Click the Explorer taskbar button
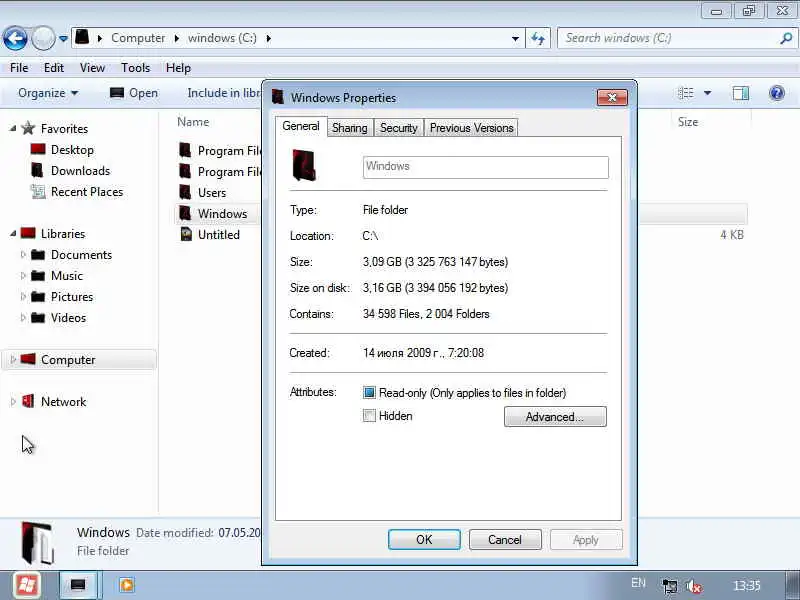This screenshot has width=800, height=600. [x=78, y=585]
